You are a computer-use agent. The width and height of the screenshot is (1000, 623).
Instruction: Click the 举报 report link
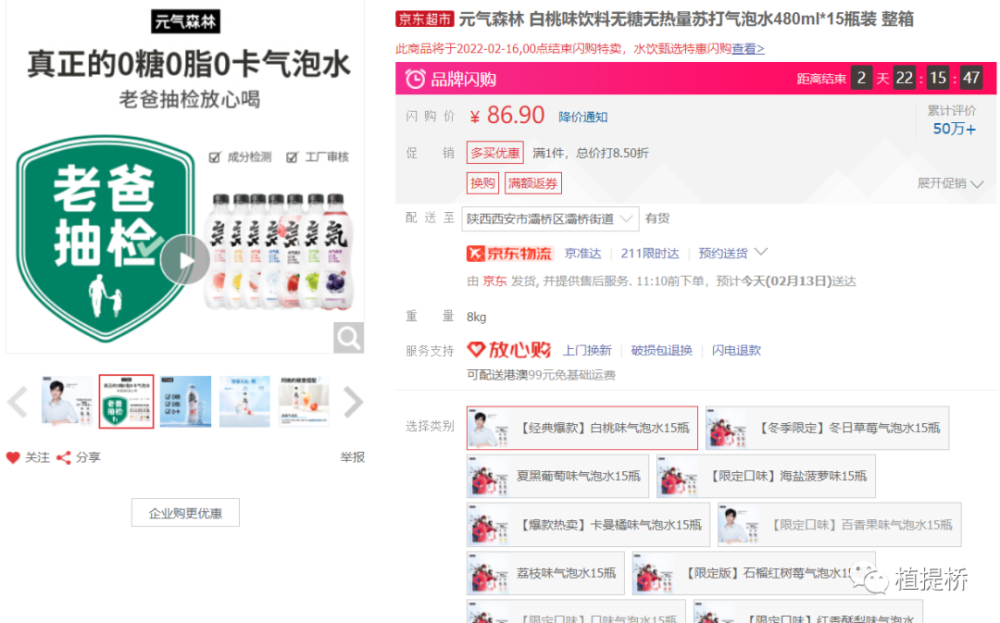pyautogui.click(x=352, y=457)
